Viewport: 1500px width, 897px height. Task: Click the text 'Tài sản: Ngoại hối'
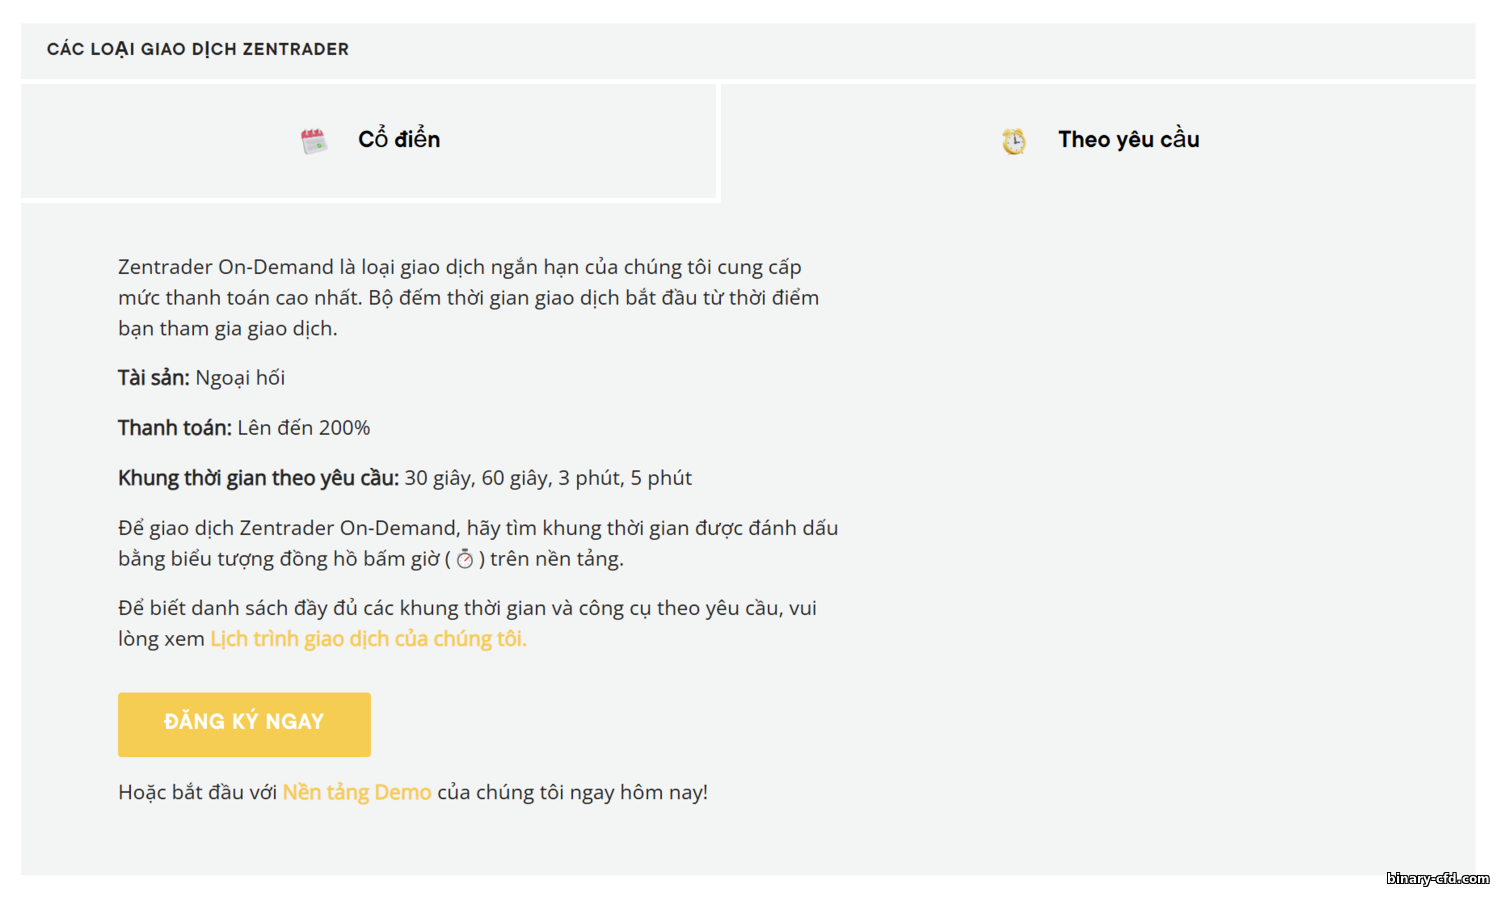pyautogui.click(x=201, y=378)
